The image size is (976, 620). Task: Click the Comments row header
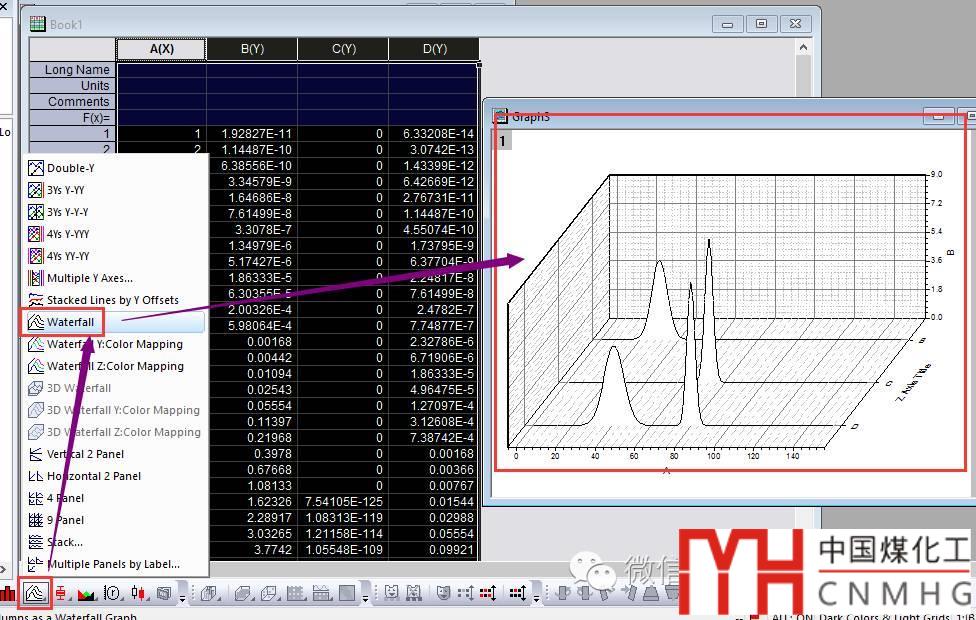73,102
